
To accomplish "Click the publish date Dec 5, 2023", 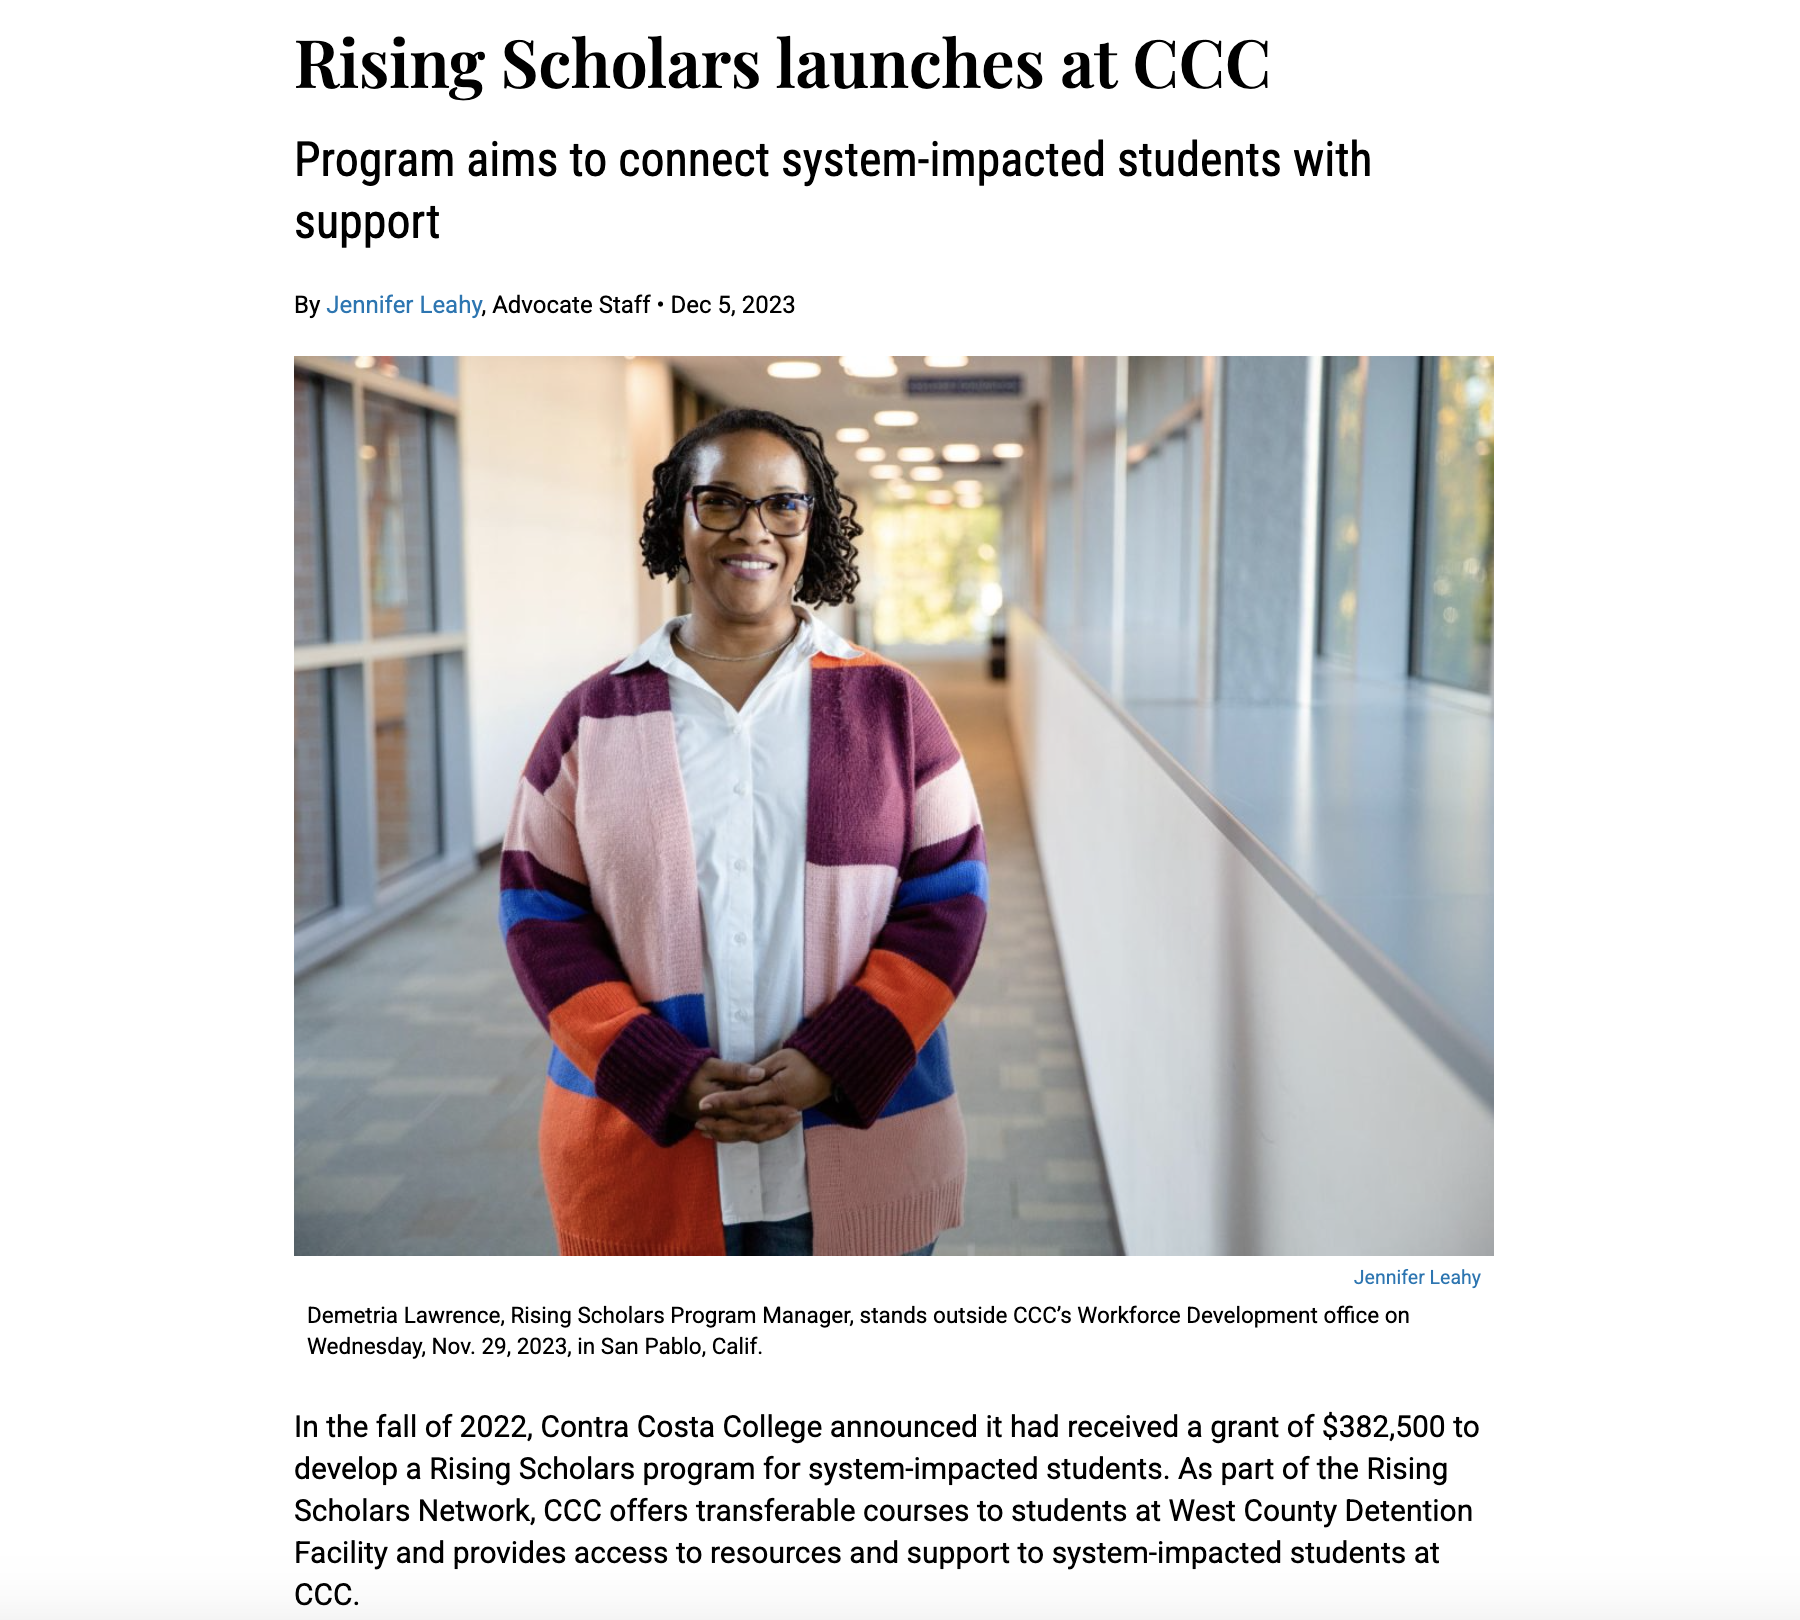I will coord(732,305).
